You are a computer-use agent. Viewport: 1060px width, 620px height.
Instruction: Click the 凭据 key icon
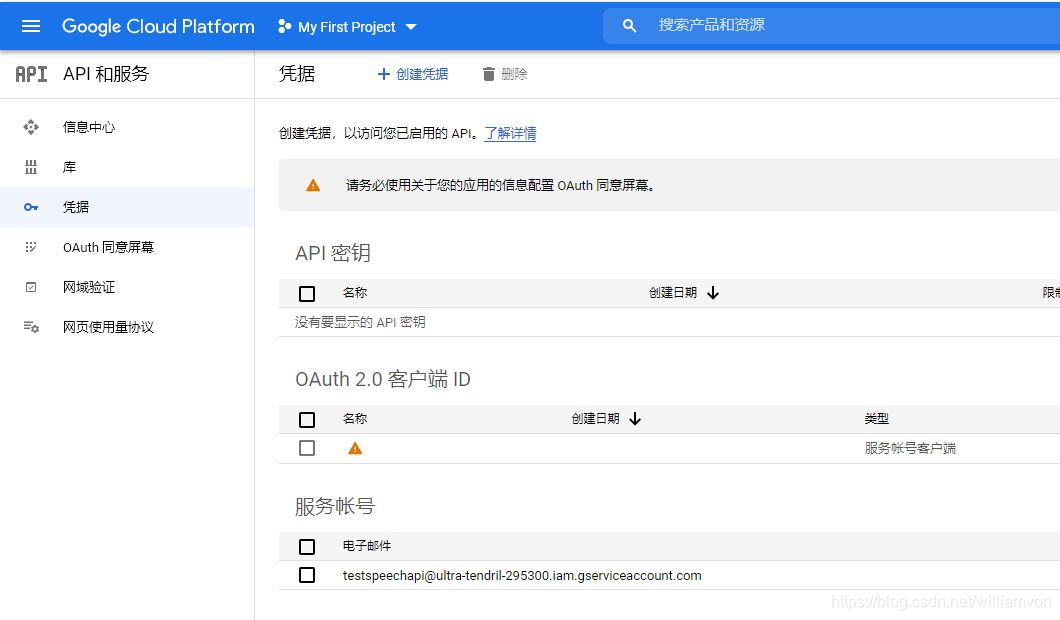[31, 207]
